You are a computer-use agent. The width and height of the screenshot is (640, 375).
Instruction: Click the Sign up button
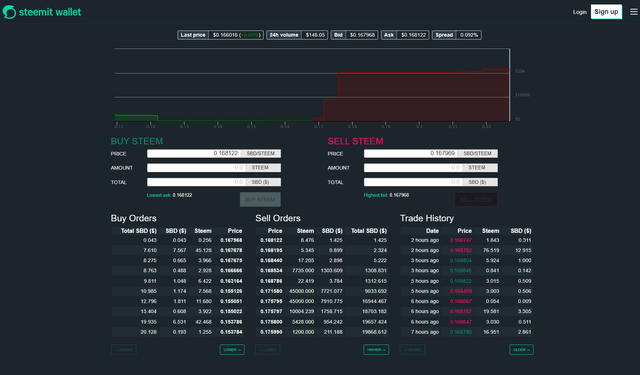606,12
